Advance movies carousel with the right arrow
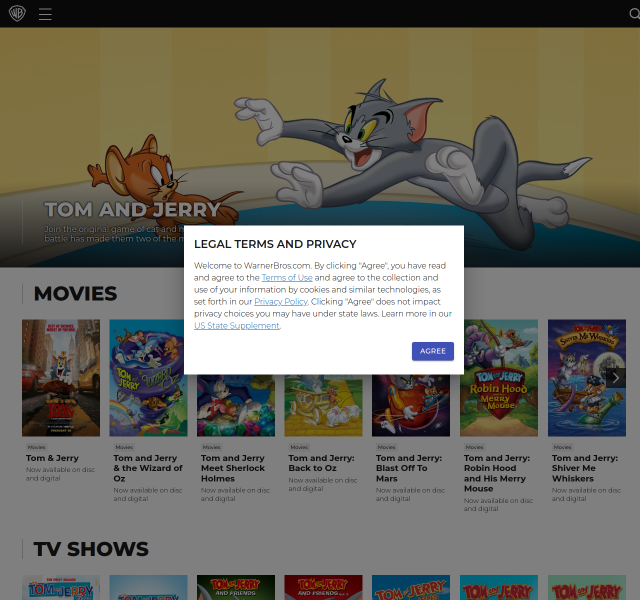This screenshot has height=600, width=640. pos(616,378)
